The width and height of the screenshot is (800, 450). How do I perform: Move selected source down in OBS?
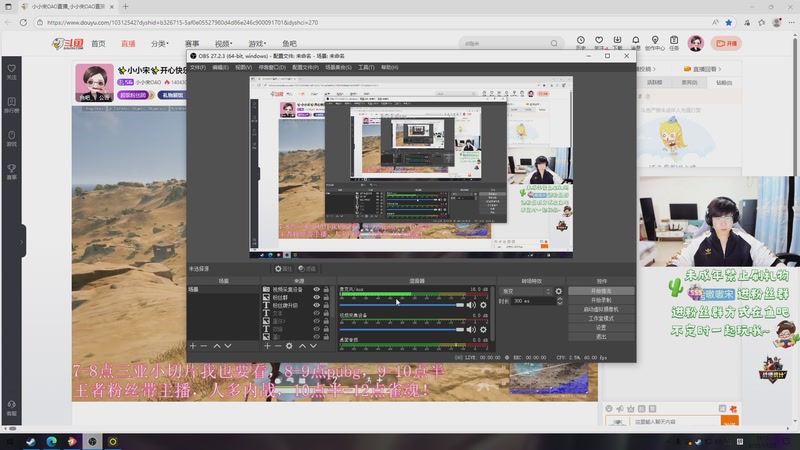313,346
